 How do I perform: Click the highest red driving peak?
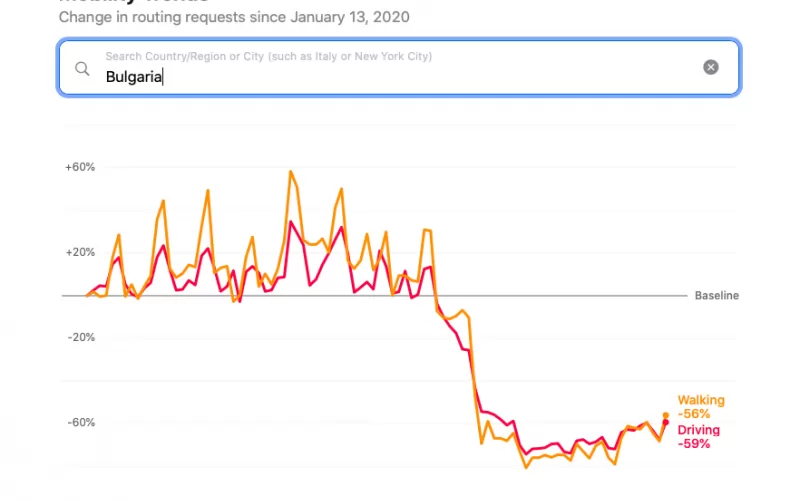tap(291, 222)
